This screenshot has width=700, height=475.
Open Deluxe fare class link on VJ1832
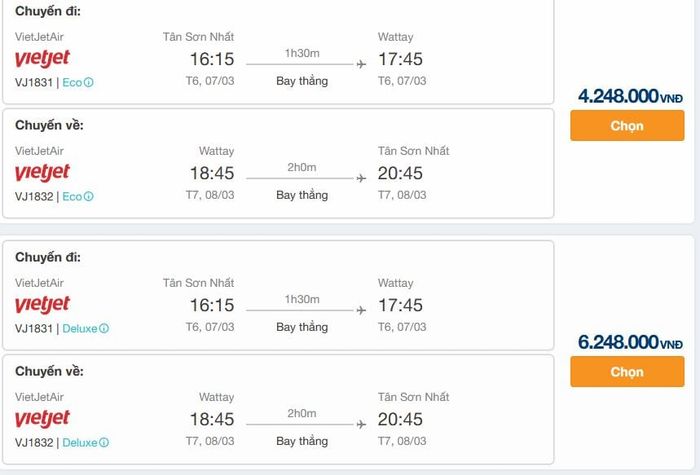[x=80, y=442]
